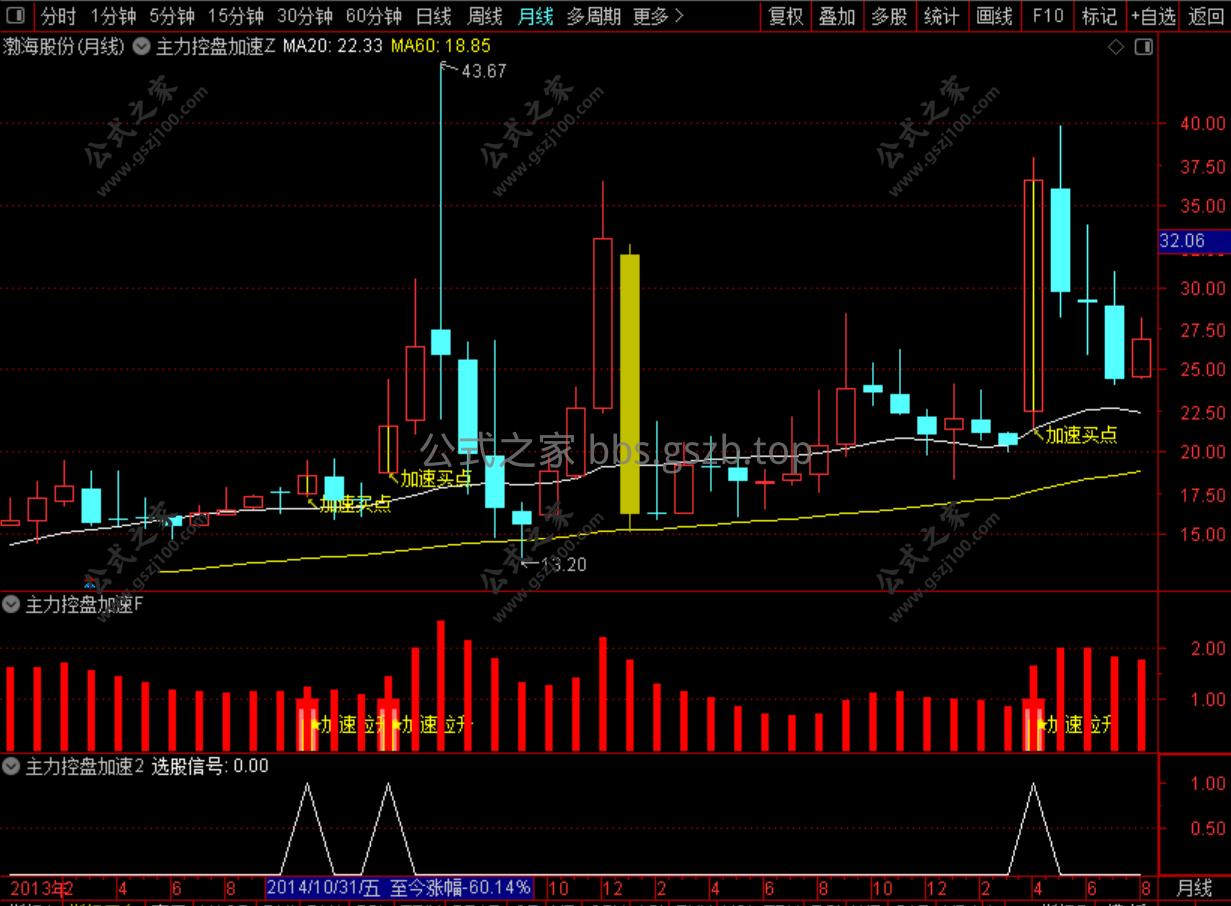Expand 主力控盘加速Z indicator dropdown
Screen dimensions: 1231x906
[143, 46]
